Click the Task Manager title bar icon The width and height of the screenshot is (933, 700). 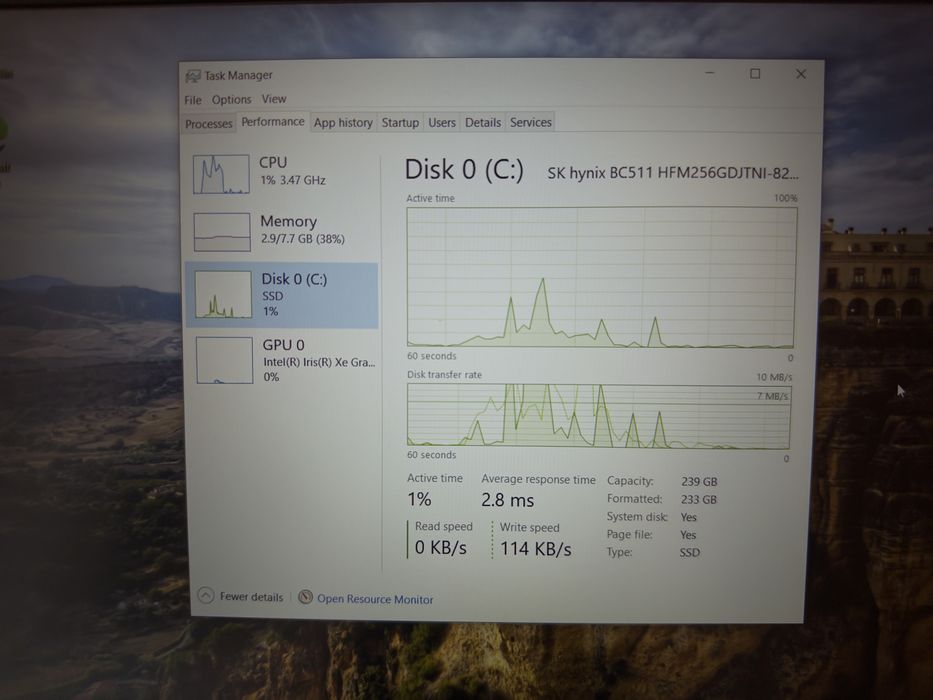tap(193, 76)
